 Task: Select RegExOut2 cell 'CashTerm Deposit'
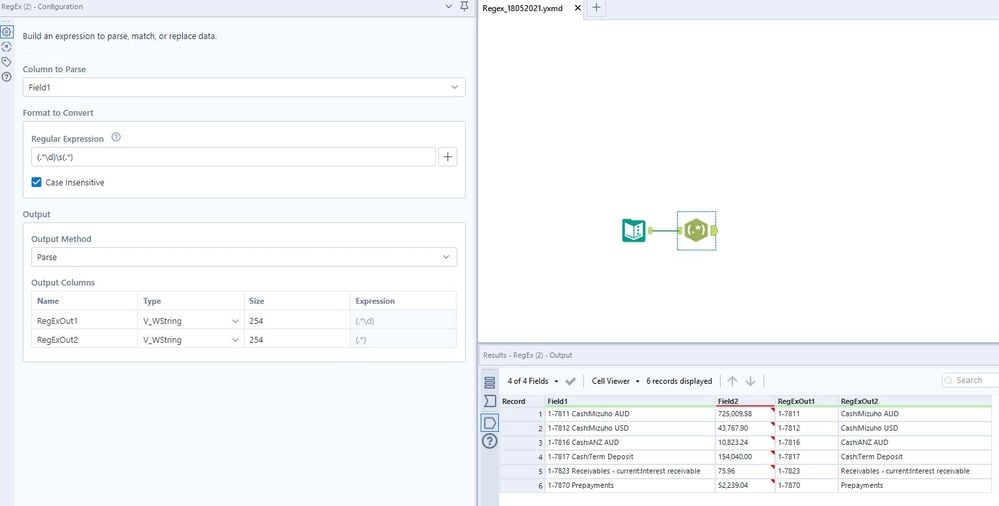915,457
